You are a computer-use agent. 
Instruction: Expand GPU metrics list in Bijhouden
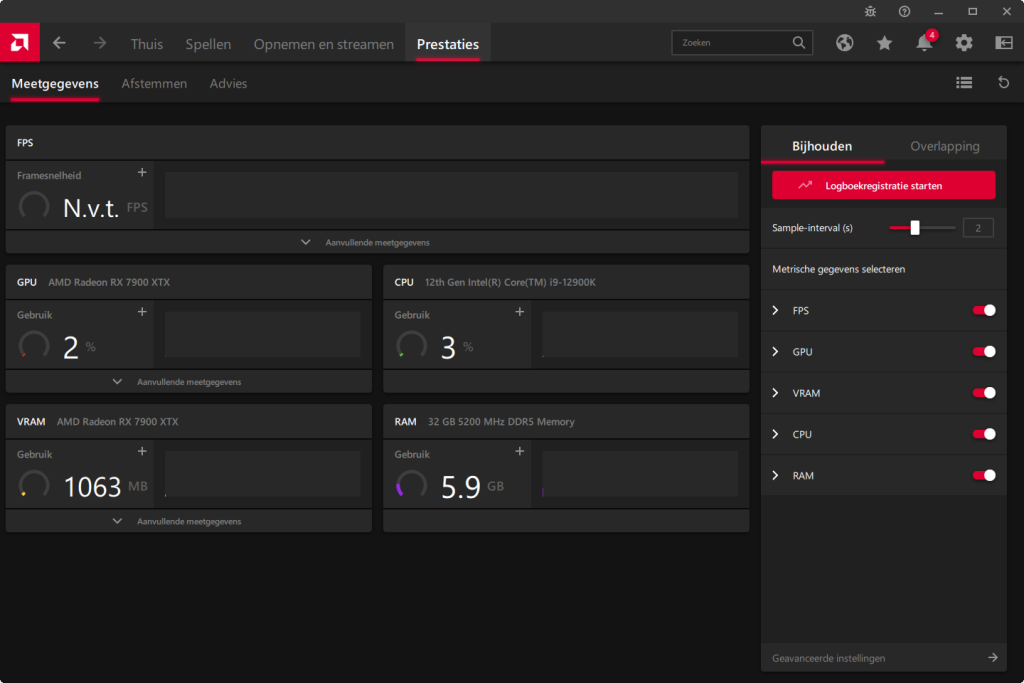pyautogui.click(x=775, y=351)
